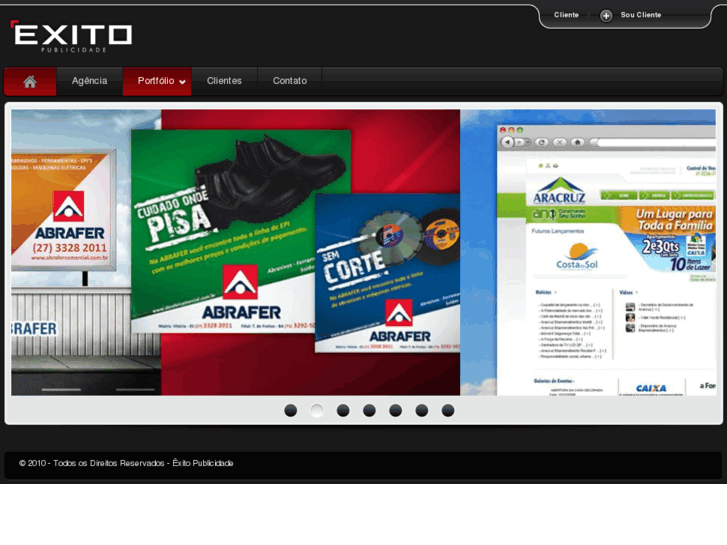Click the blue Sem Corte Abrafer poster
The width and height of the screenshot is (727, 545).
[388, 273]
